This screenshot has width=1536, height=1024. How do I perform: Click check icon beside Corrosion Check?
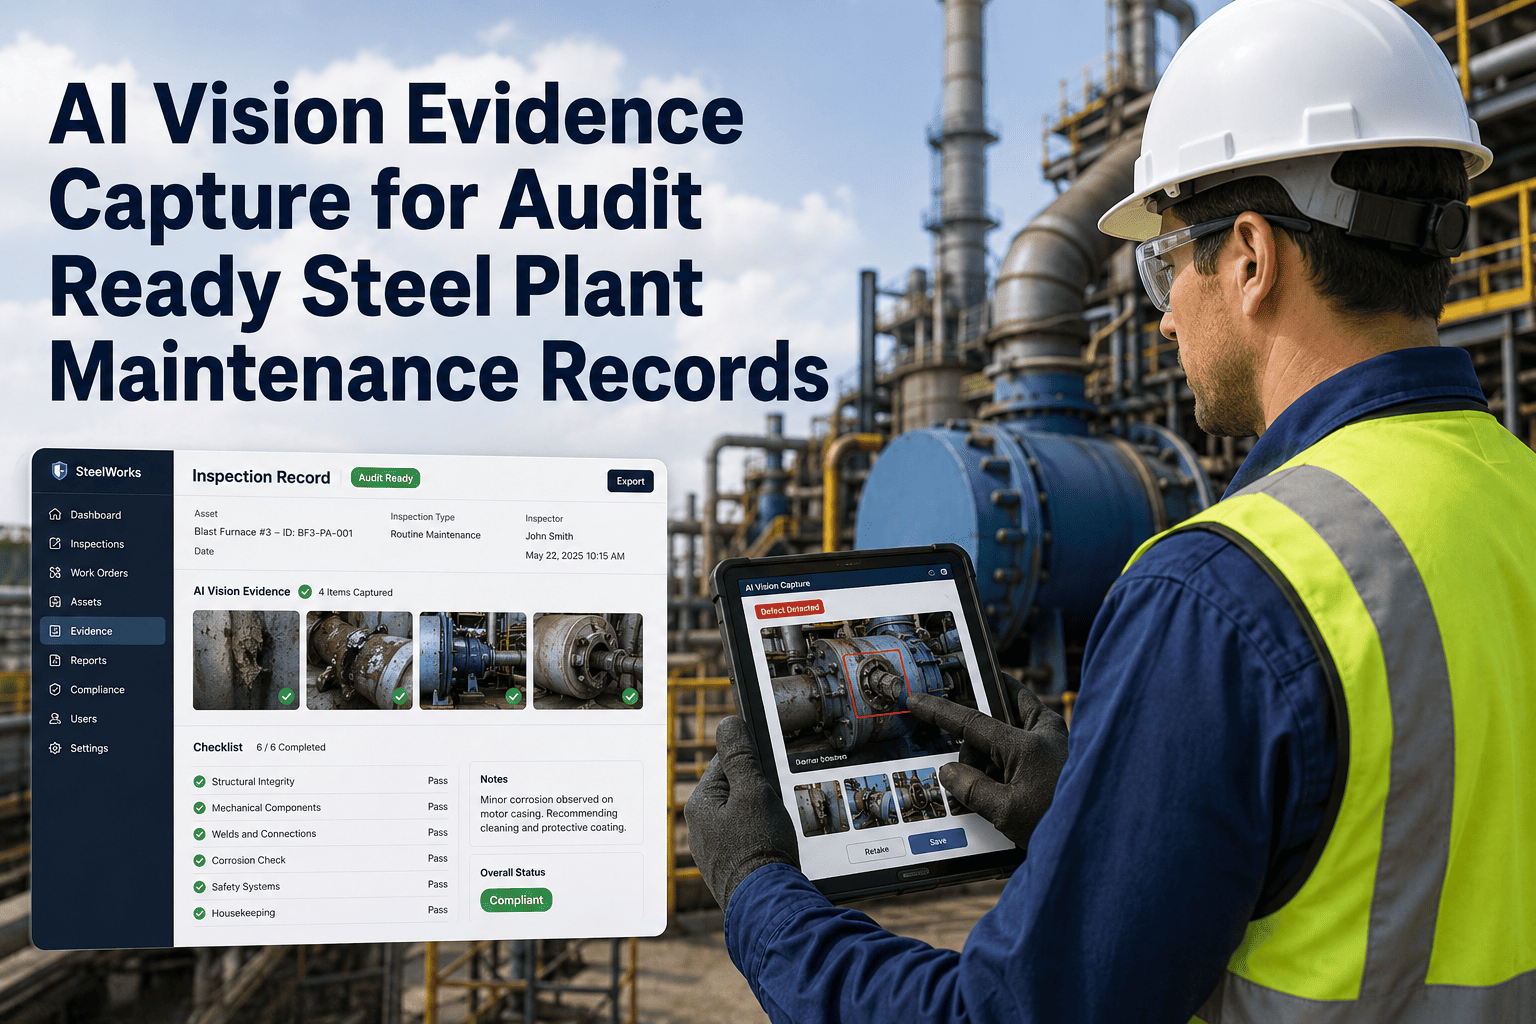[199, 860]
